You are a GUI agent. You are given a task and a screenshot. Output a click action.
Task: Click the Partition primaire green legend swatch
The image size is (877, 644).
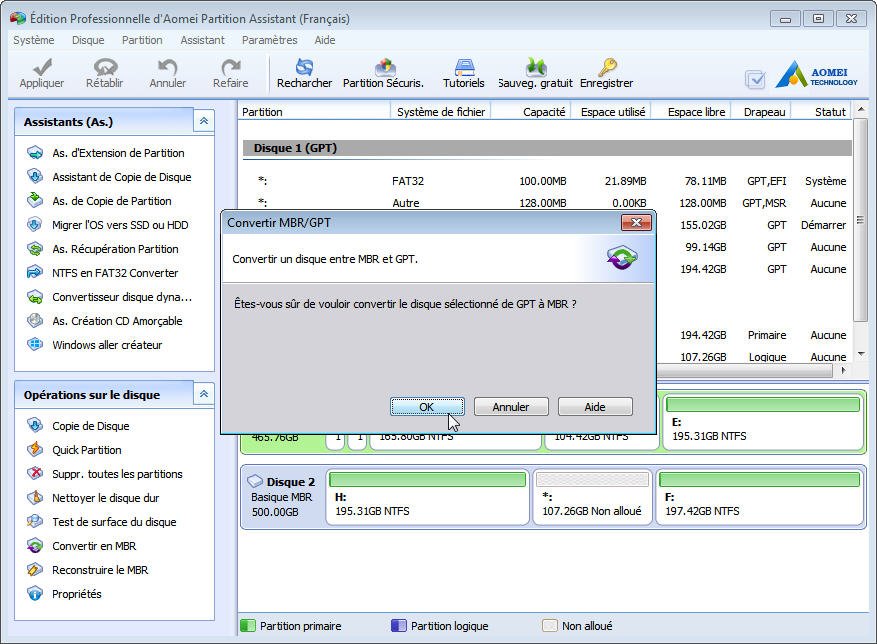[x=248, y=626]
